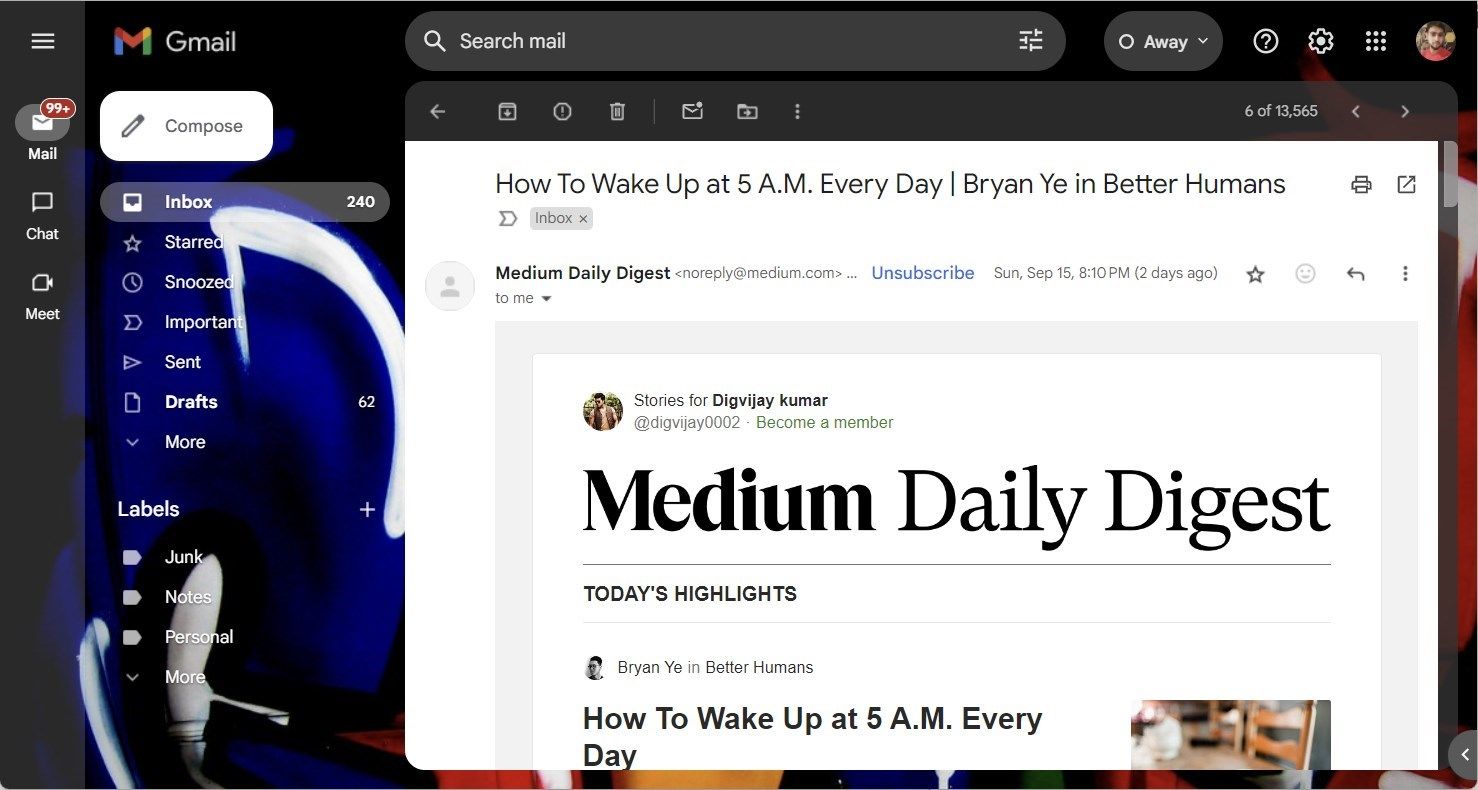The width and height of the screenshot is (1478, 790).
Task: Open the Google apps grid
Action: pyautogui.click(x=1376, y=41)
